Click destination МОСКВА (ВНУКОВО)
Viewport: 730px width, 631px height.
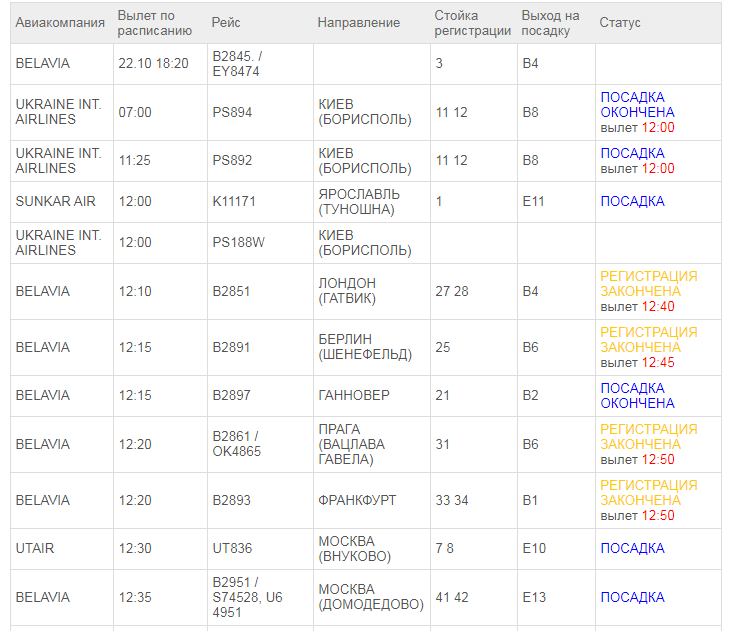(355, 549)
